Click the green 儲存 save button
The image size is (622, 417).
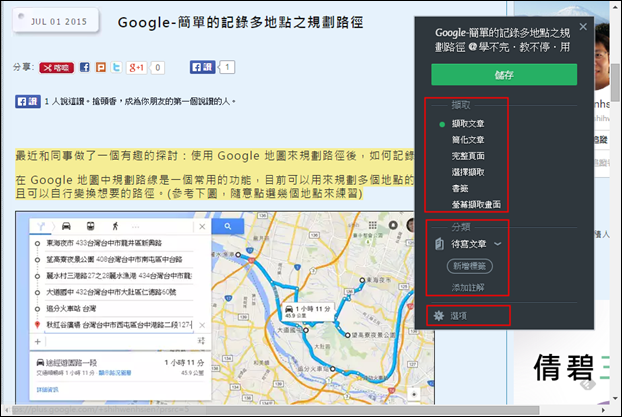pyautogui.click(x=504, y=75)
